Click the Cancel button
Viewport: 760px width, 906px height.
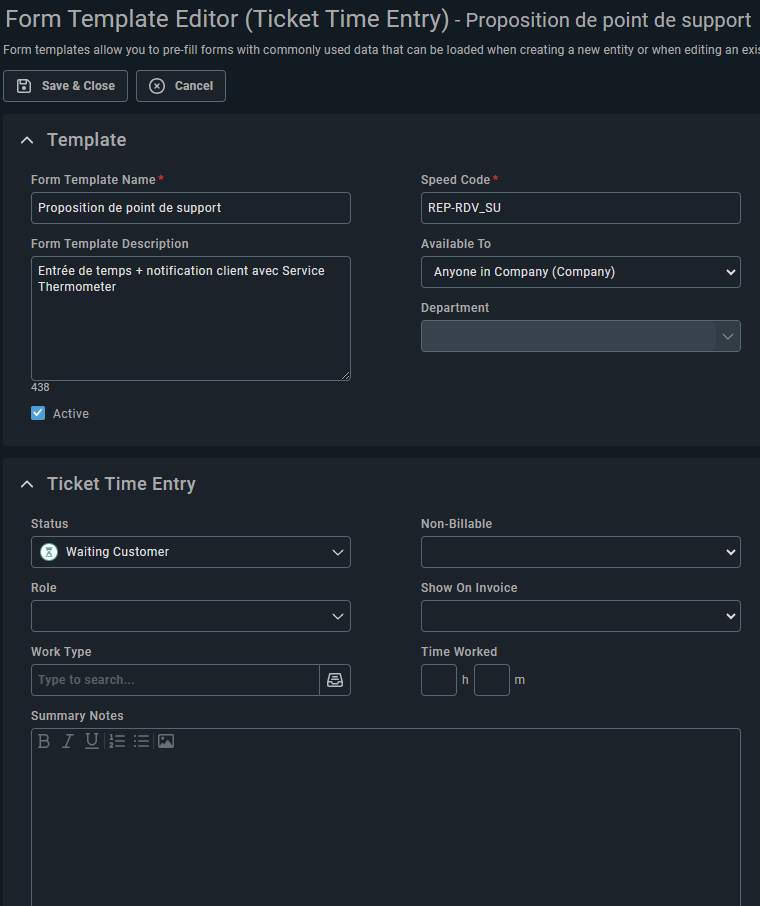pyautogui.click(x=181, y=86)
